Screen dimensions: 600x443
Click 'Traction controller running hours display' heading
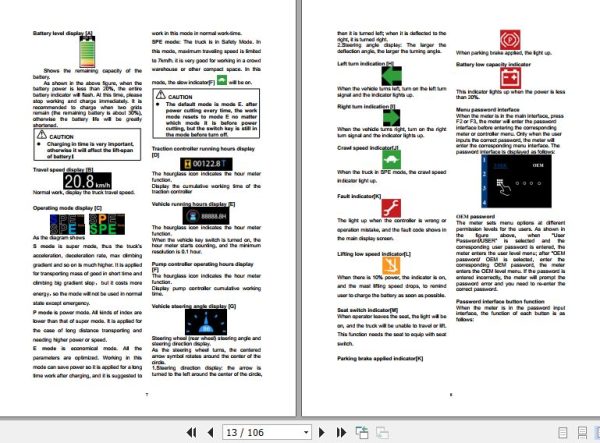[x=203, y=149]
